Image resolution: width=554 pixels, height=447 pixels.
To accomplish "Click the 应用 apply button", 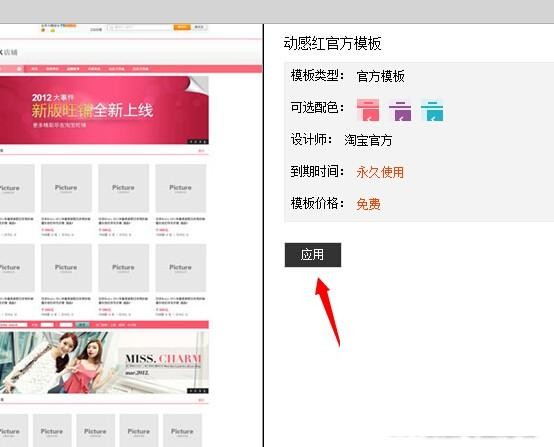I will point(313,255).
